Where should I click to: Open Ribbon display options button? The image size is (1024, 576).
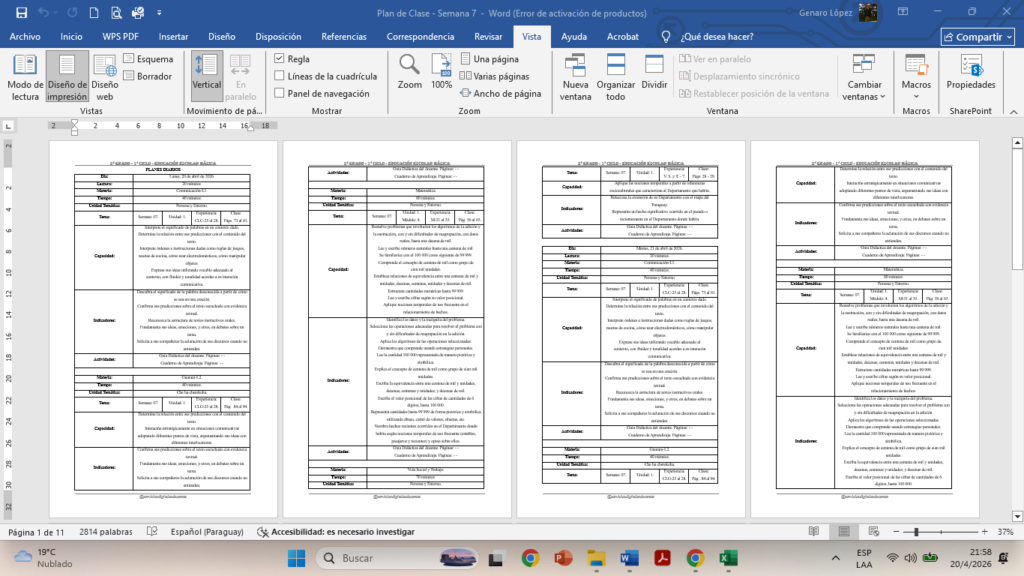coord(903,12)
